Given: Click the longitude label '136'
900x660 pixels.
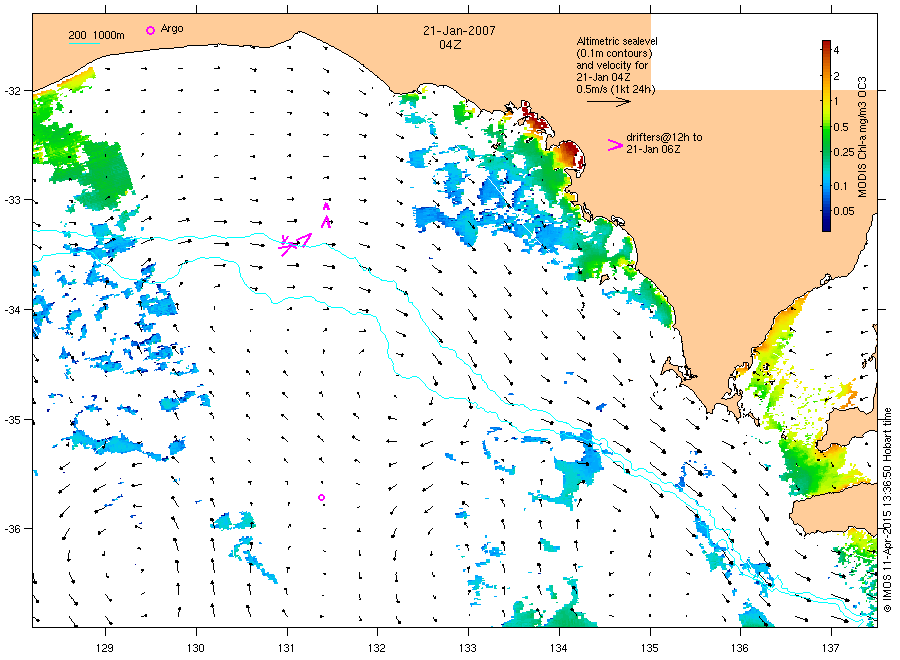Looking at the screenshot, I should point(740,648).
